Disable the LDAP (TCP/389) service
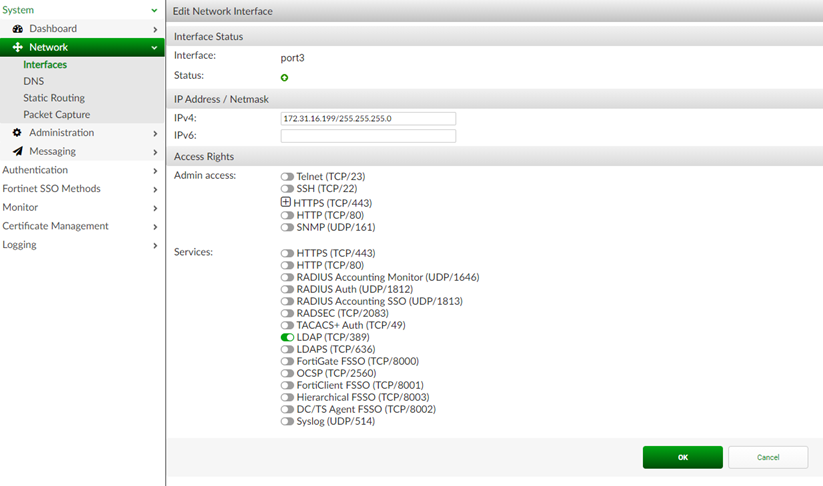 coord(288,338)
